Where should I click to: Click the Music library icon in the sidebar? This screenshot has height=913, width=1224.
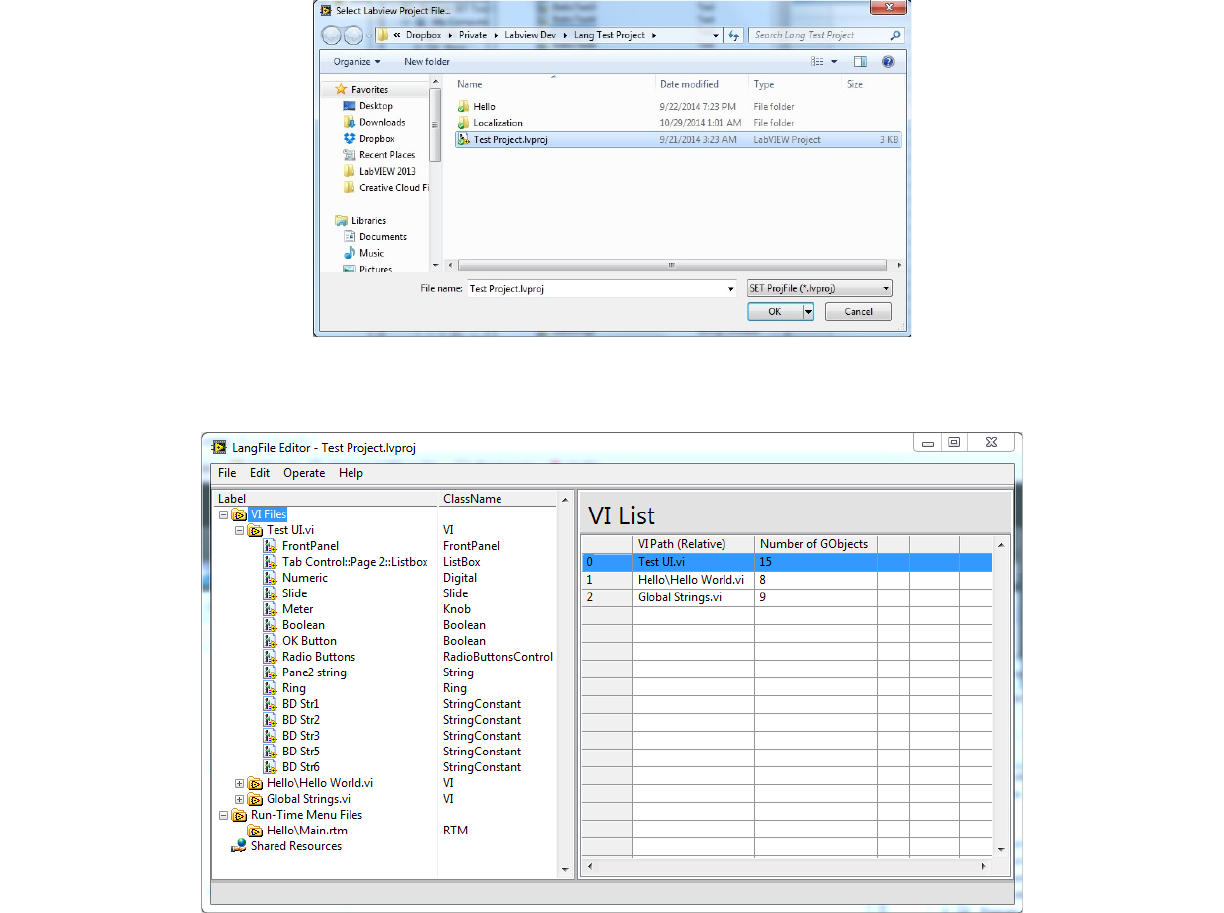pos(349,253)
